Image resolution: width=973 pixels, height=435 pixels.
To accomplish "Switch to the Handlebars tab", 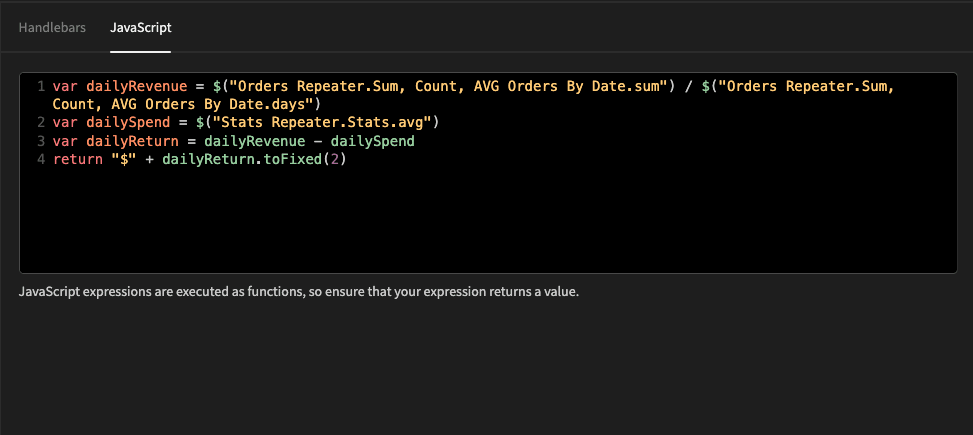I will click(x=52, y=28).
